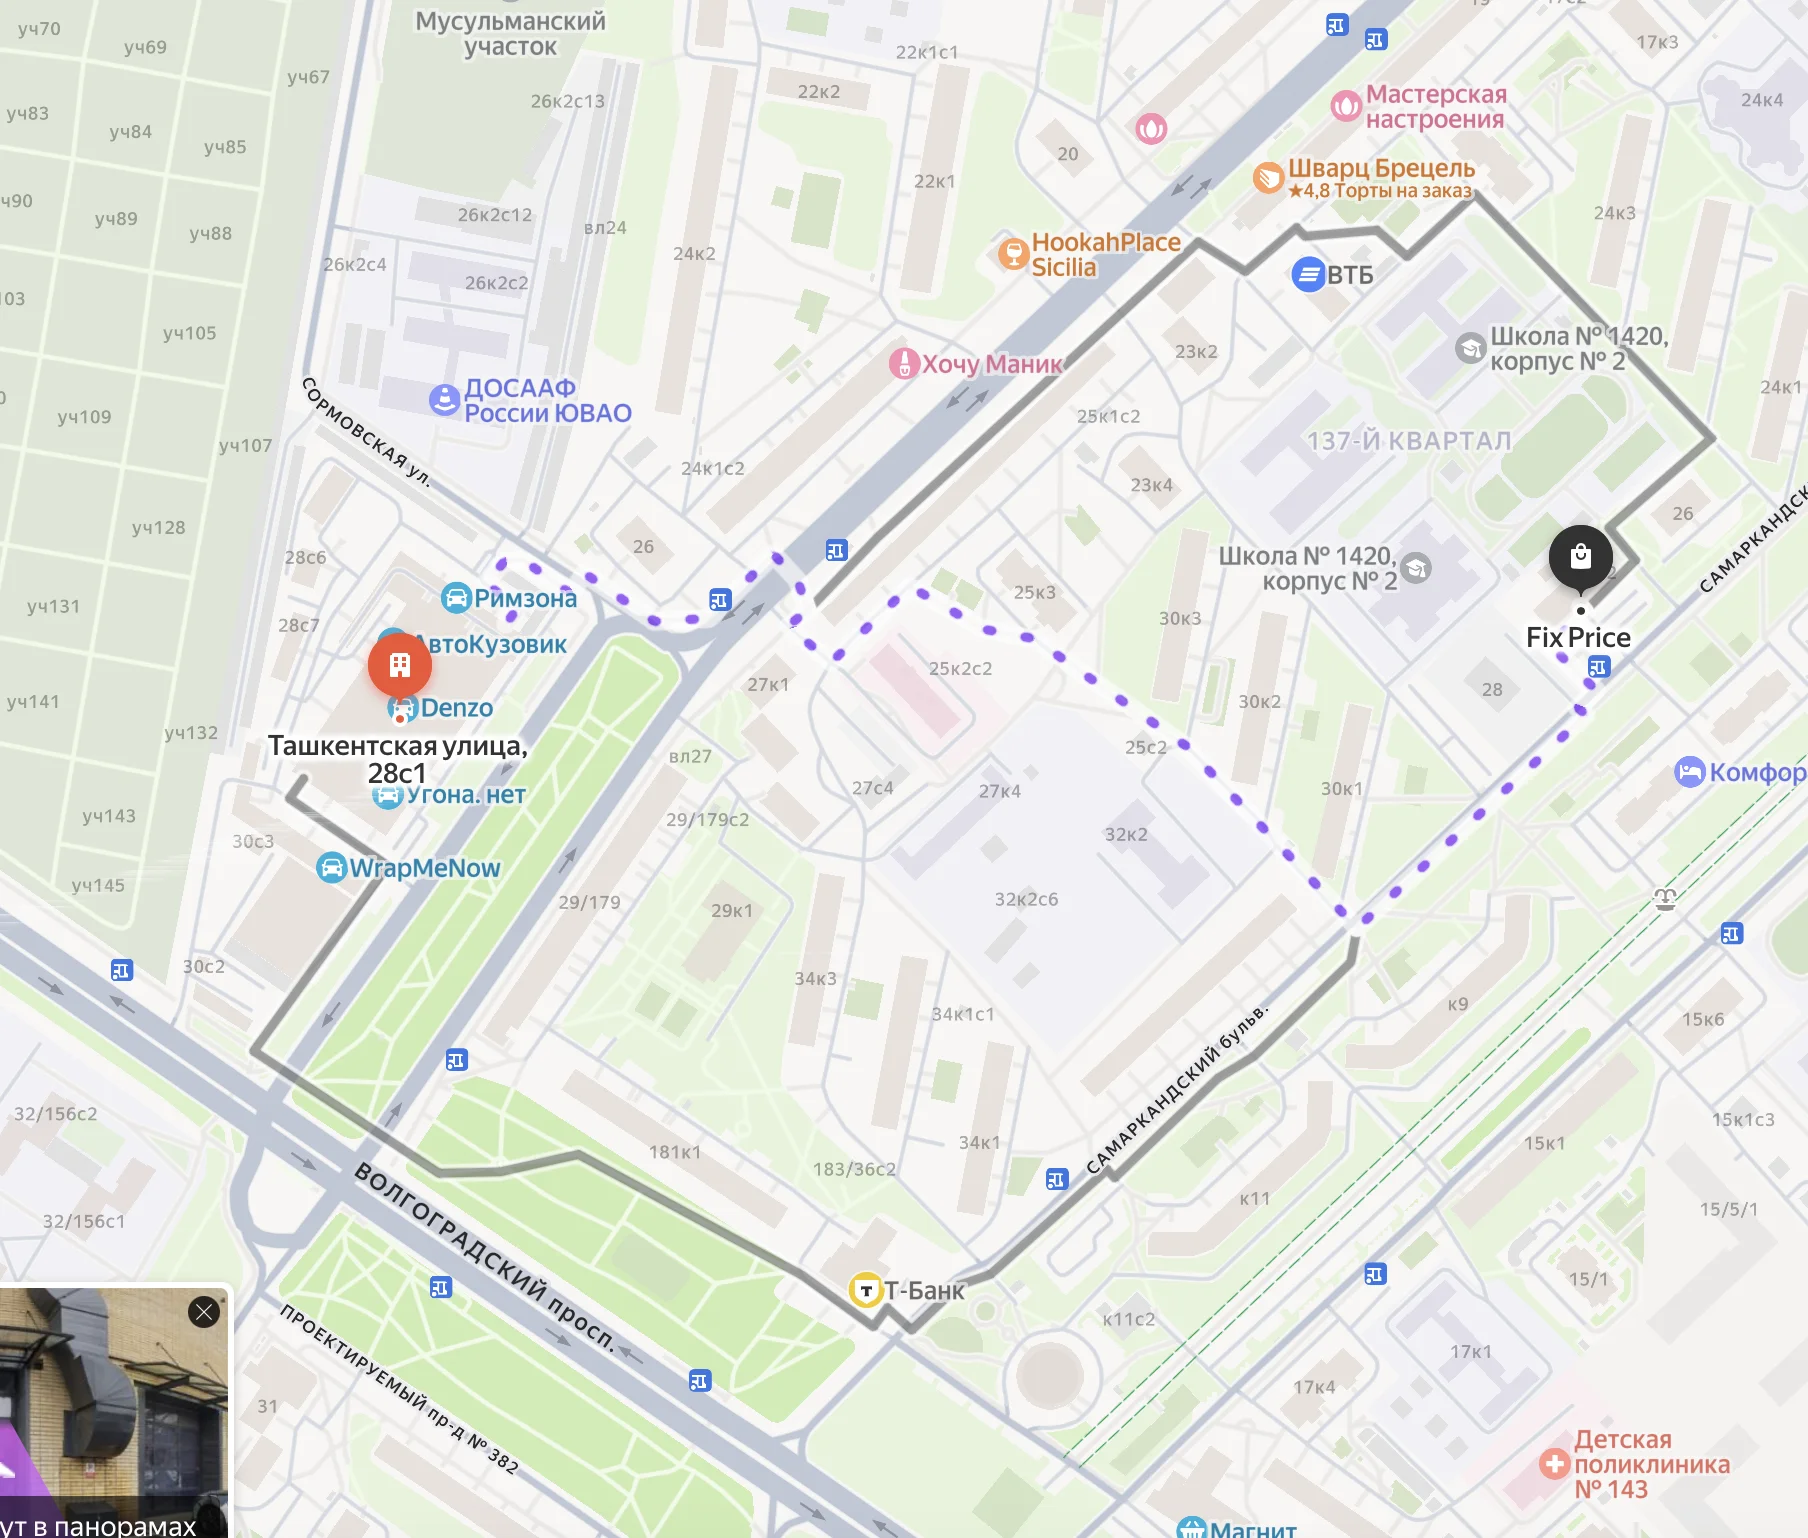
Task: Click the Denzo place label
Action: (x=456, y=708)
